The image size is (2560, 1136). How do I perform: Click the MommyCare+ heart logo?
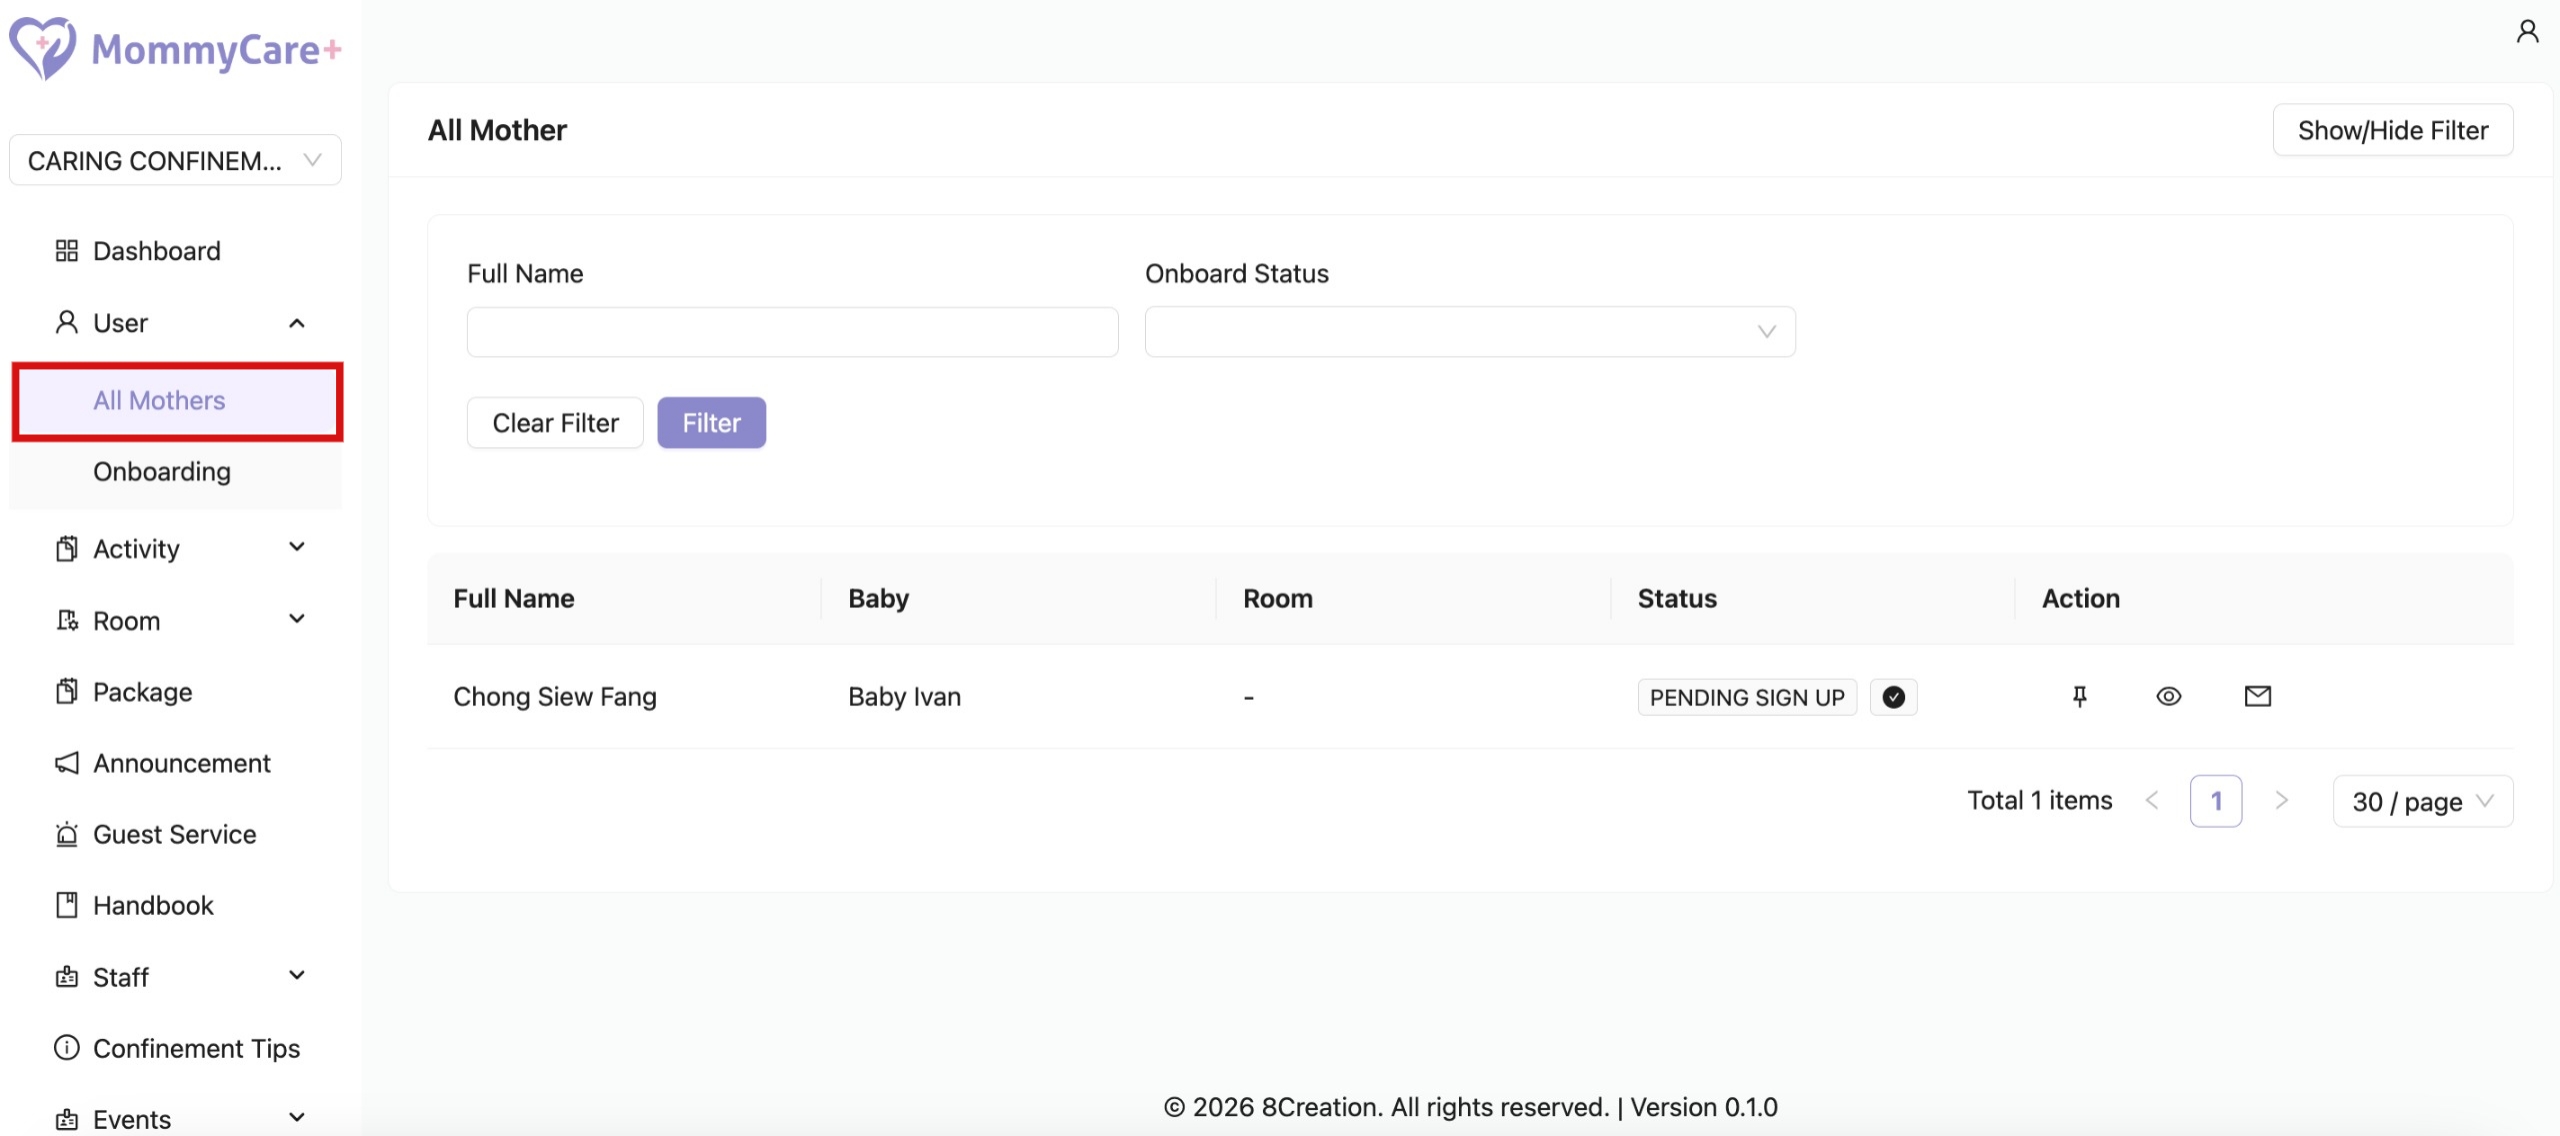pyautogui.click(x=42, y=47)
